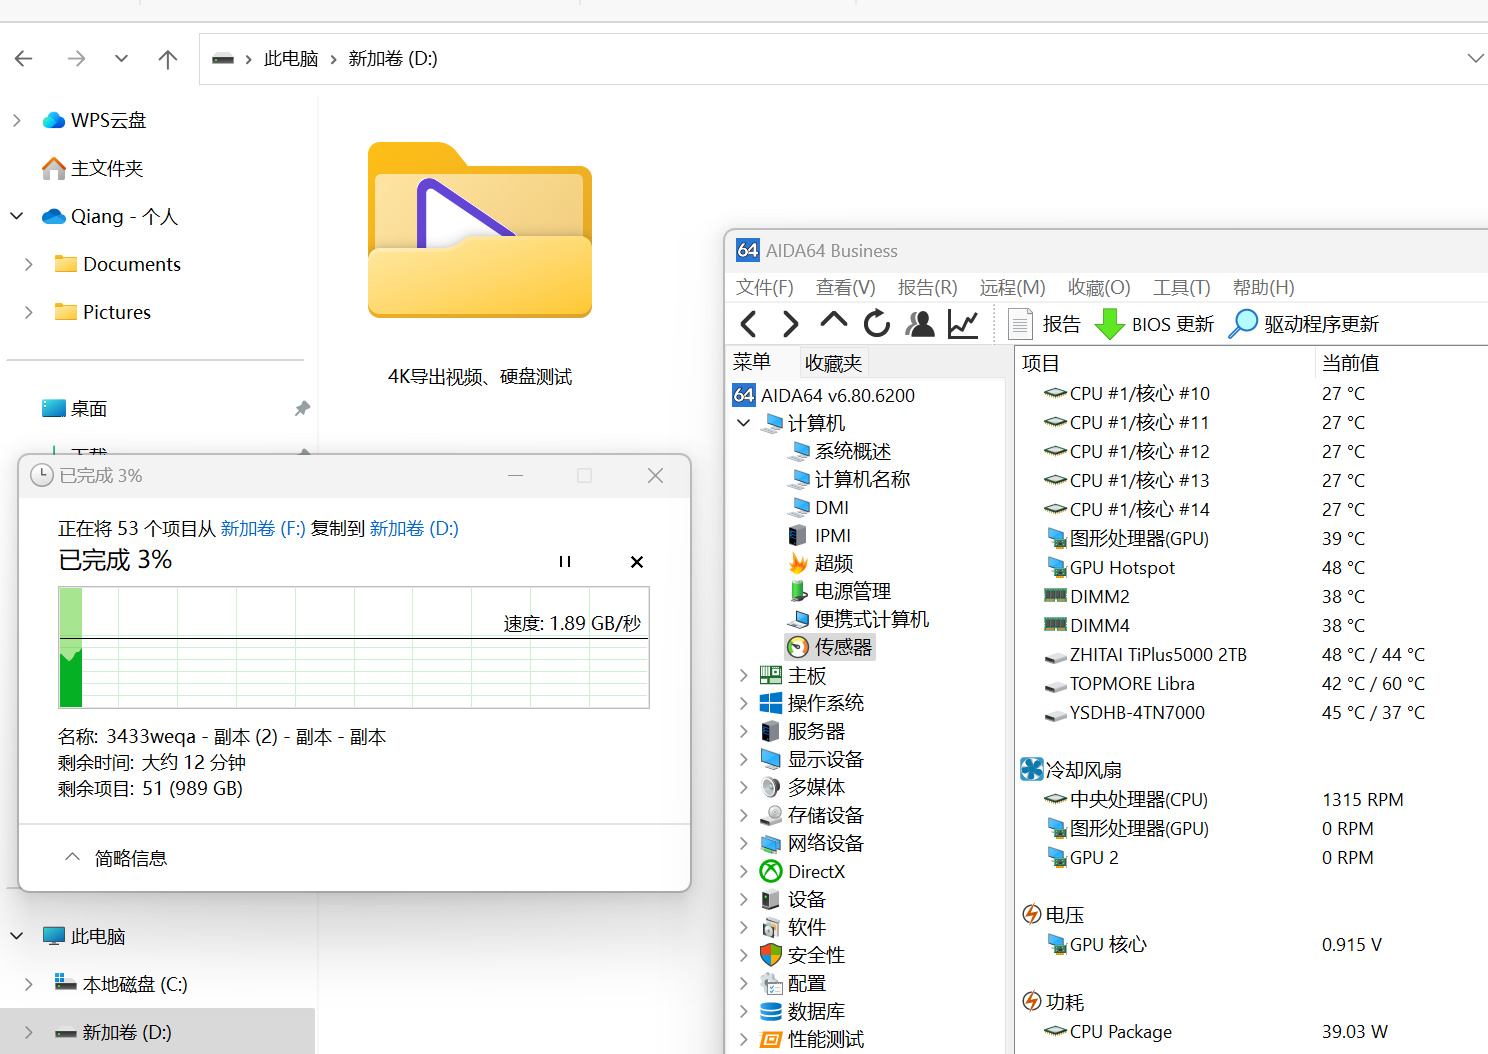The image size is (1488, 1054).
Task: Switch to the 收藏夹 tab
Action: click(833, 363)
